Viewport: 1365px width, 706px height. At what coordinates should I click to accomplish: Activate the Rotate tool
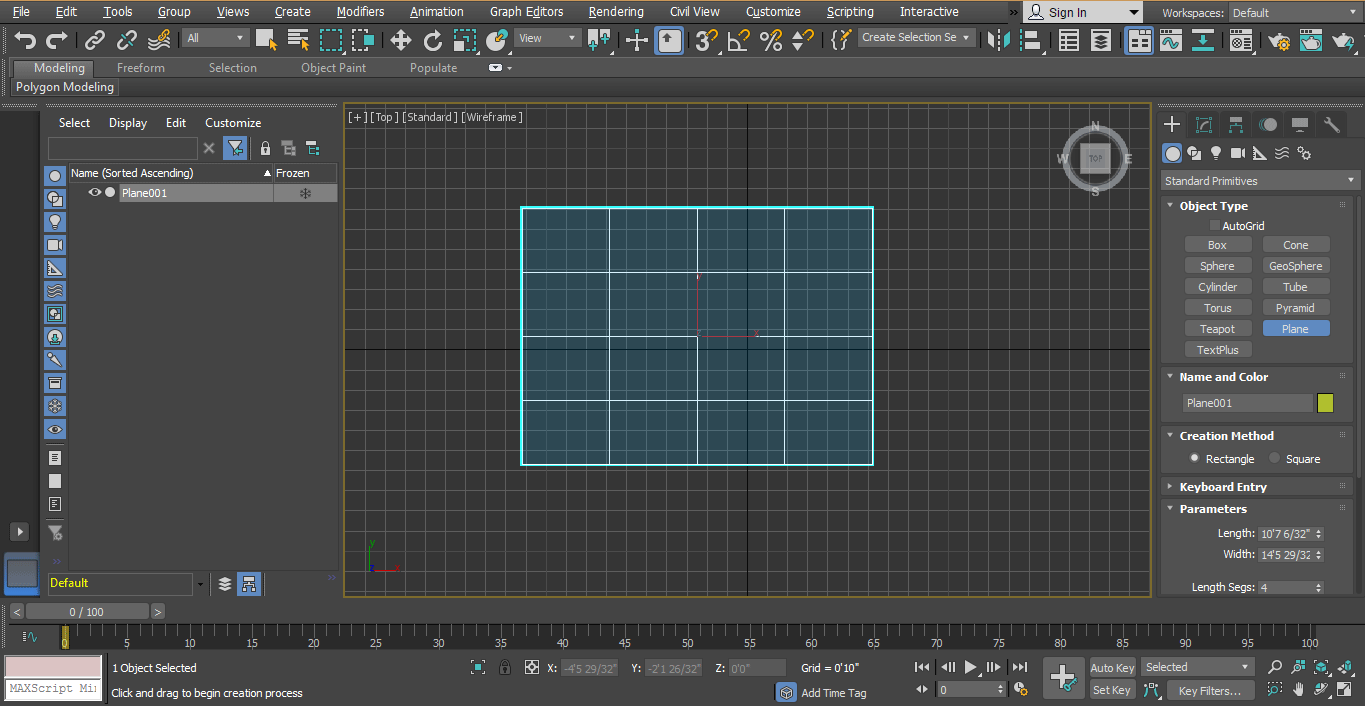[x=433, y=40]
